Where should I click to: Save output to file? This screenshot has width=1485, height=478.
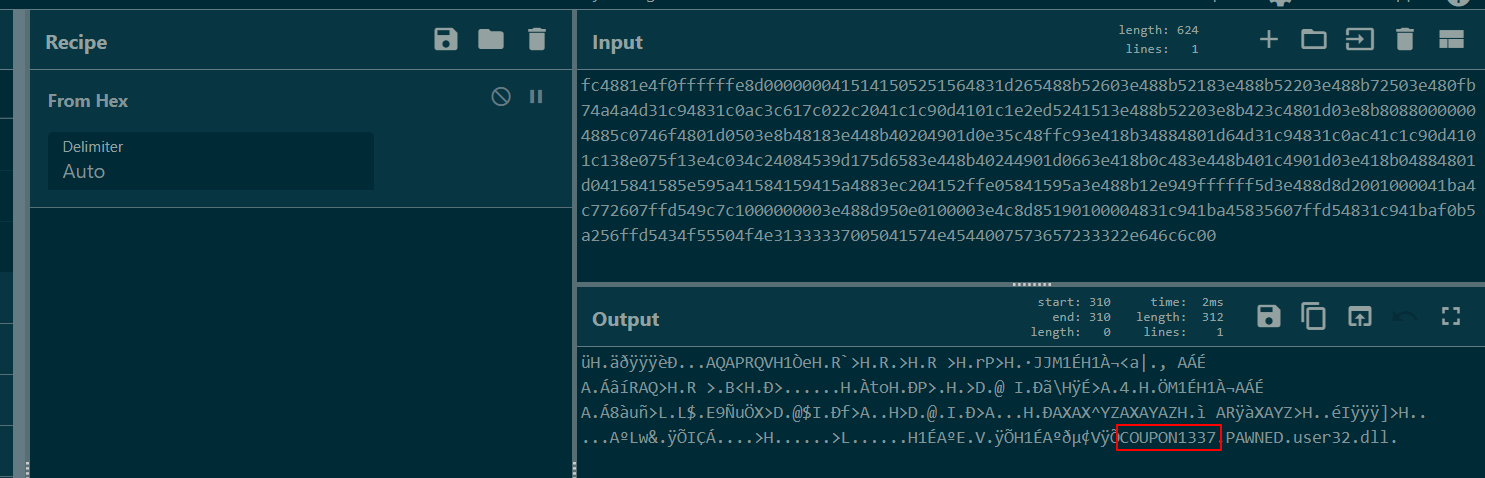pyautogui.click(x=1269, y=317)
